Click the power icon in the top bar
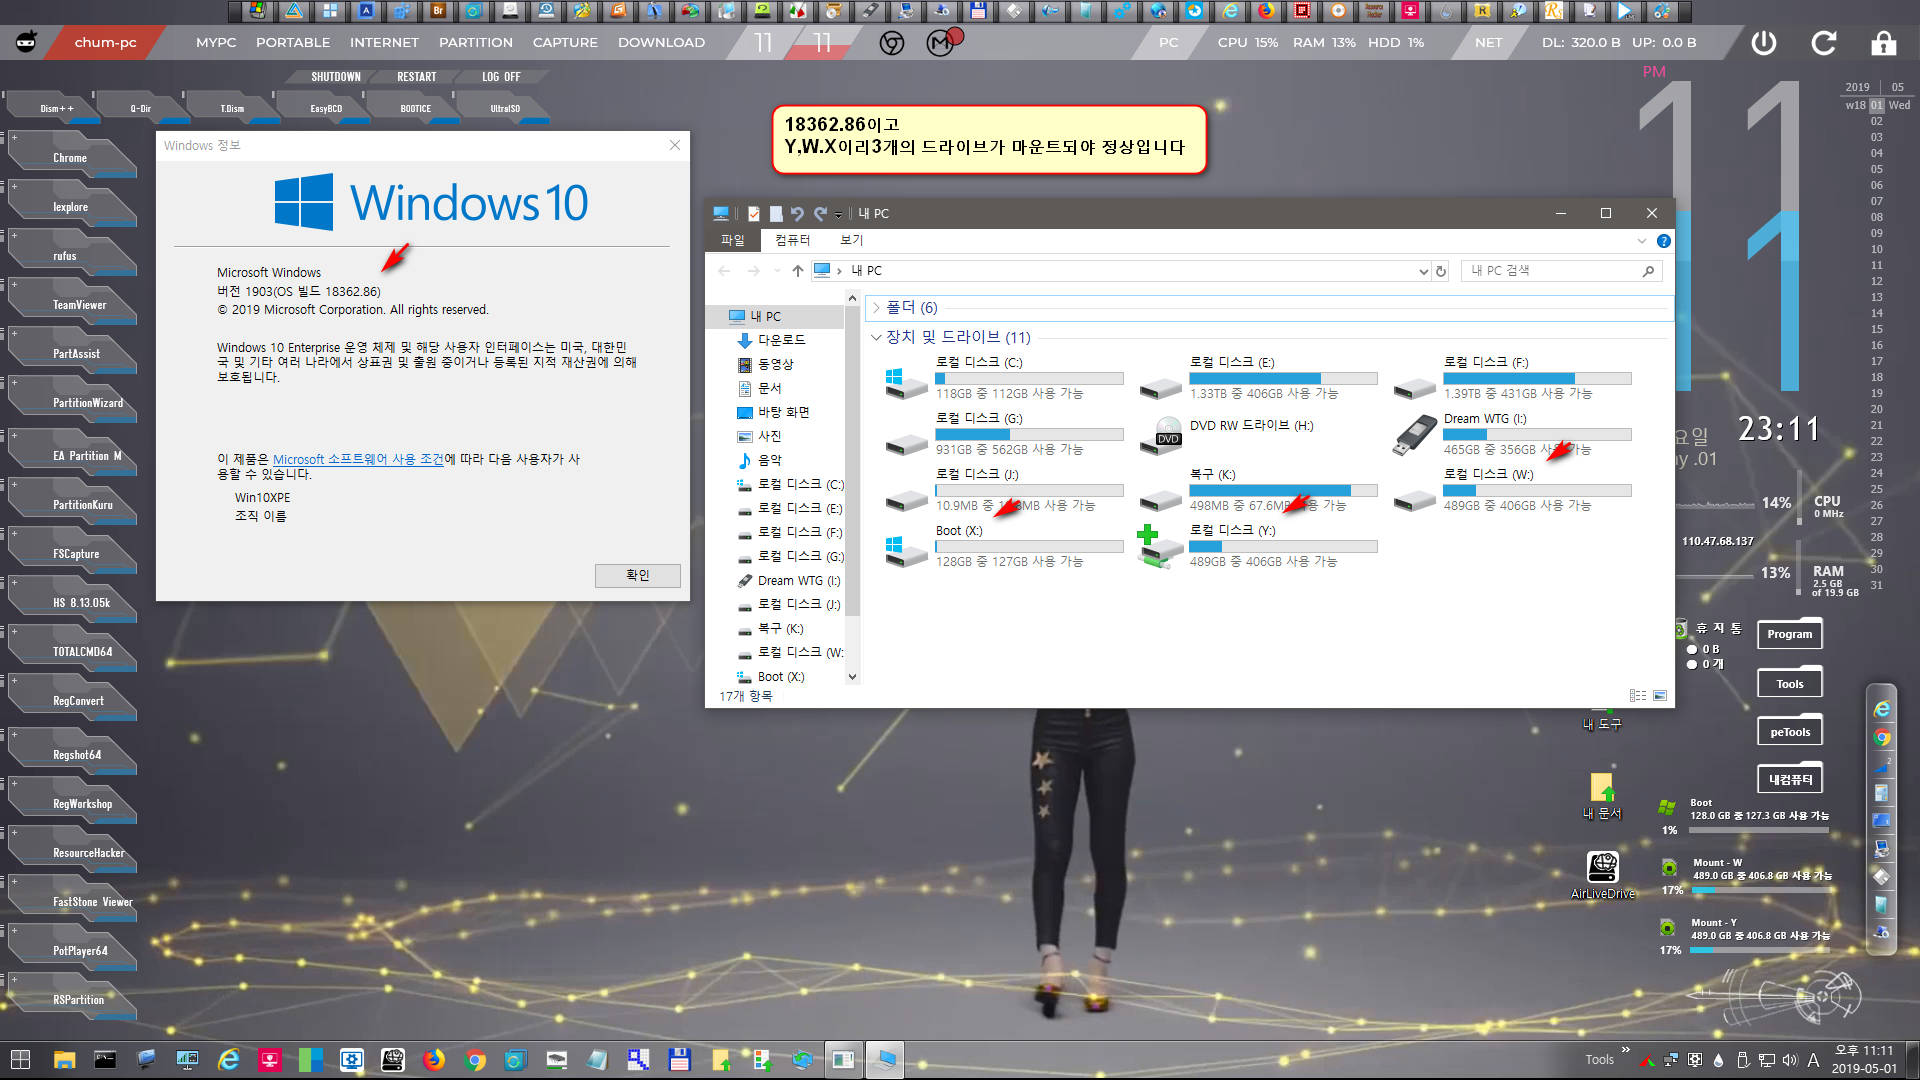 pyautogui.click(x=1764, y=43)
